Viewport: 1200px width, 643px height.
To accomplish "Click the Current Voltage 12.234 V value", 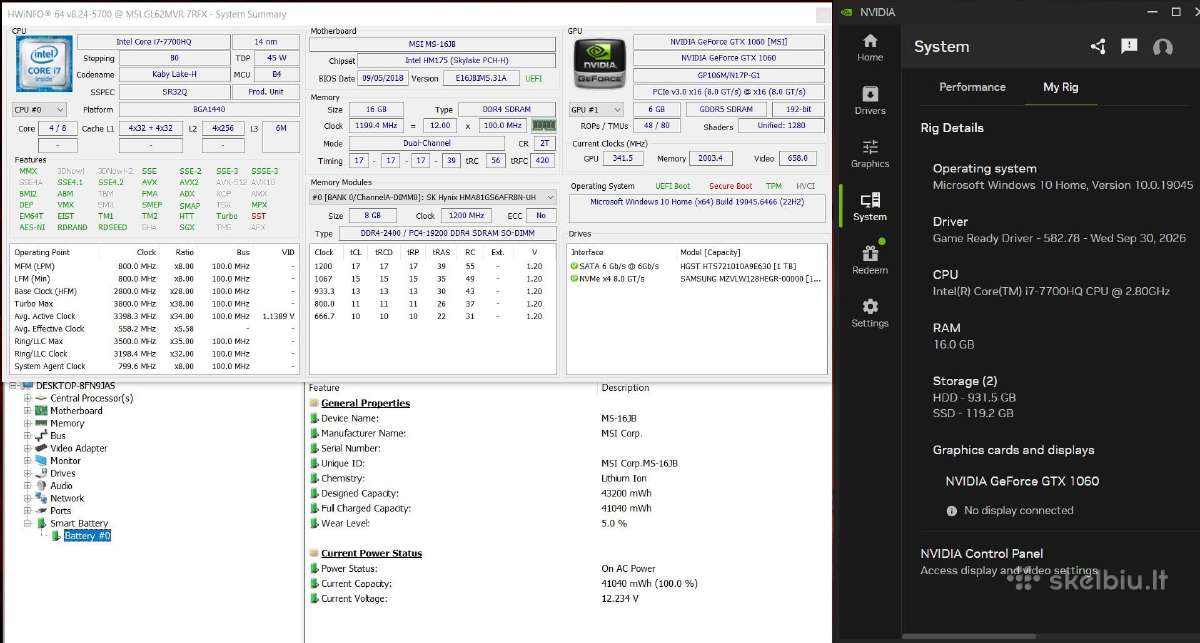I will coord(620,598).
